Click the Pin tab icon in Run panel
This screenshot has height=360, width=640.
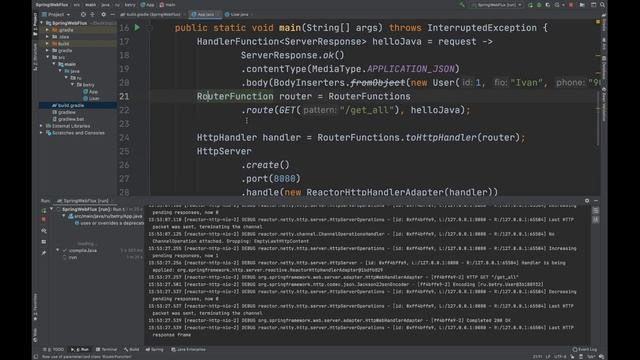pos(44,253)
